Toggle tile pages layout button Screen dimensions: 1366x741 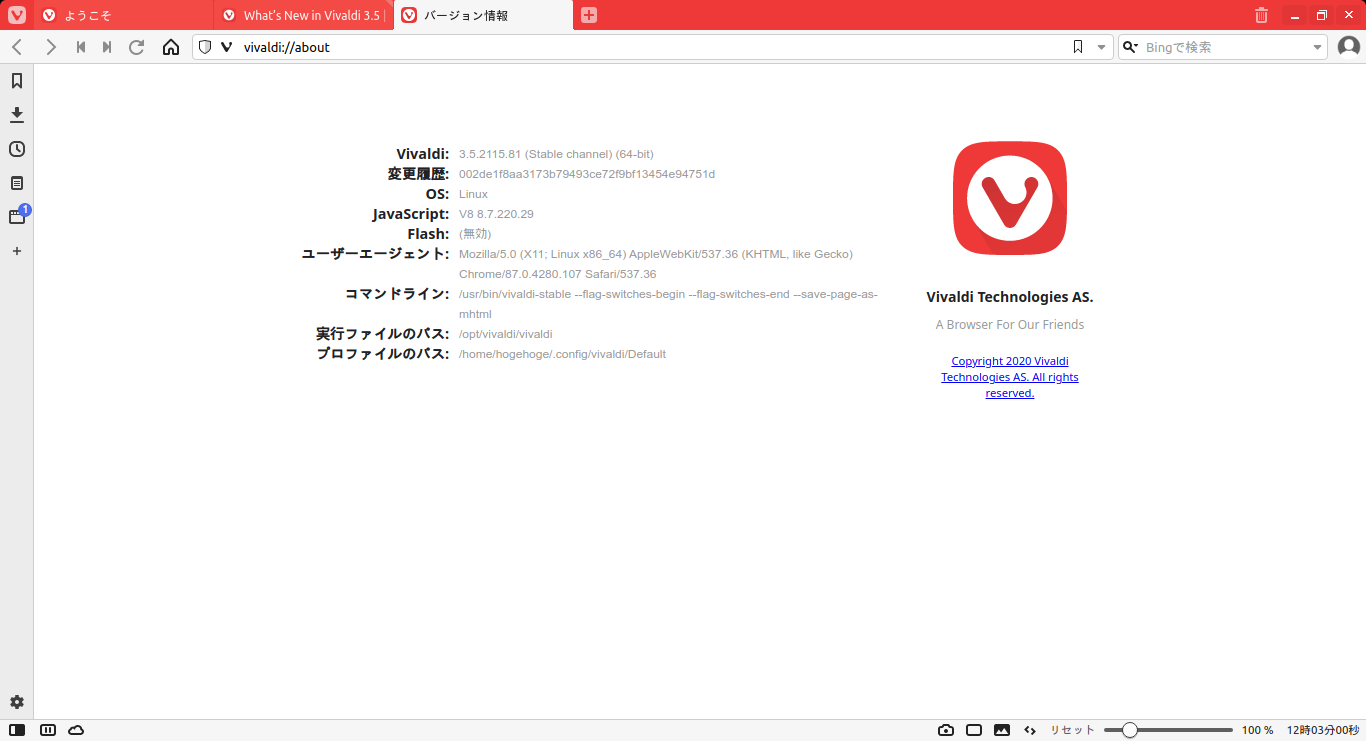coord(974,730)
